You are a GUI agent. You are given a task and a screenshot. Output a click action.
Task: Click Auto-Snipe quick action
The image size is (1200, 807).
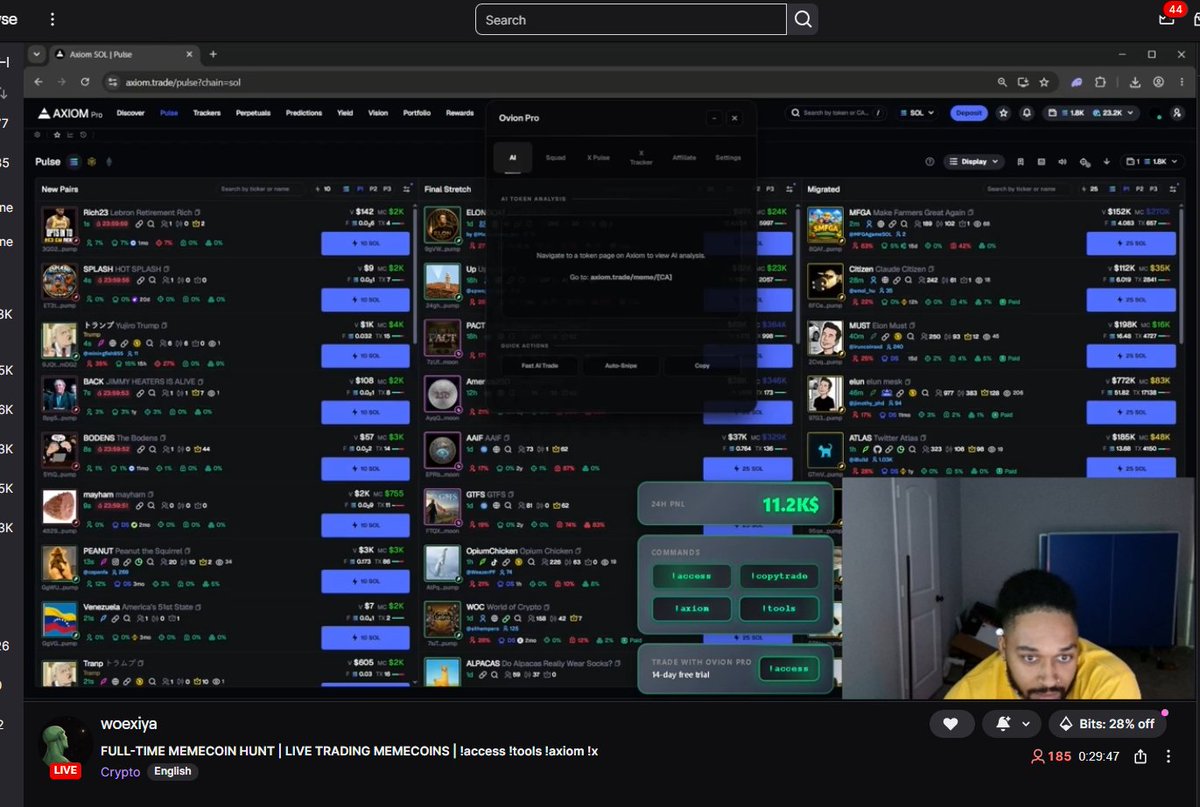click(621, 365)
